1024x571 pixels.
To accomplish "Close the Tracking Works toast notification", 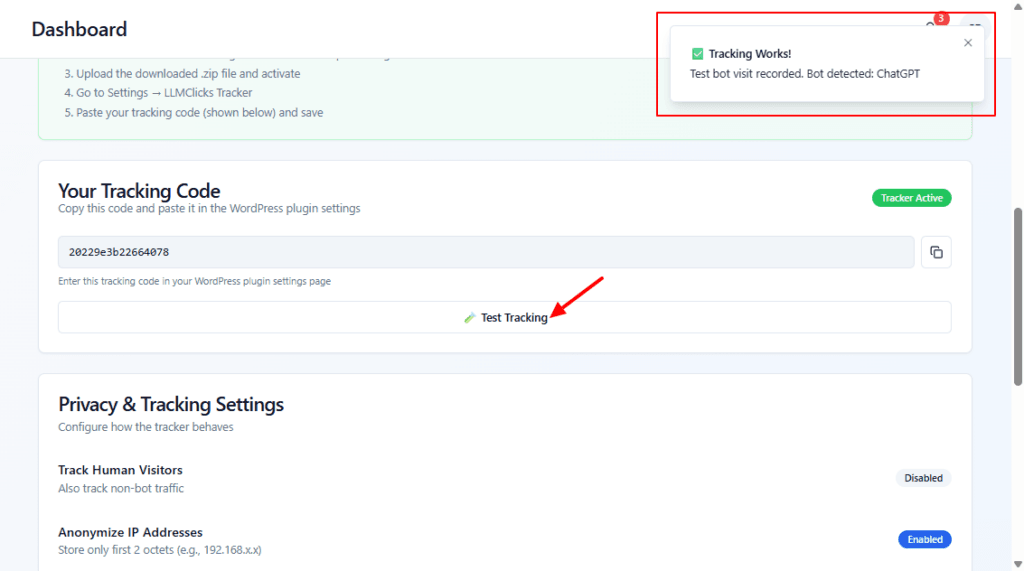I will (x=967, y=43).
